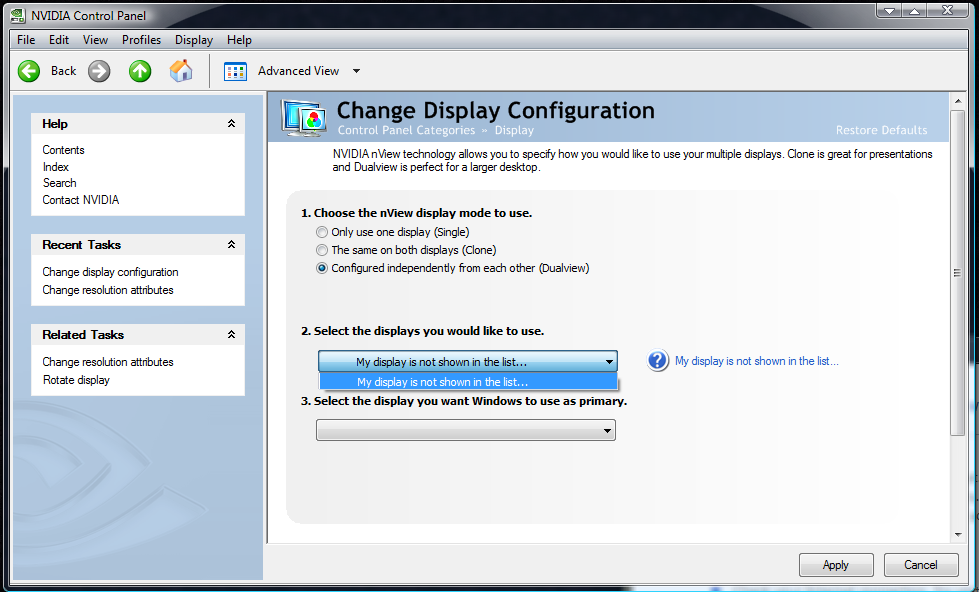
Task: Select The same on both displays (Clone)
Action: [x=322, y=250]
